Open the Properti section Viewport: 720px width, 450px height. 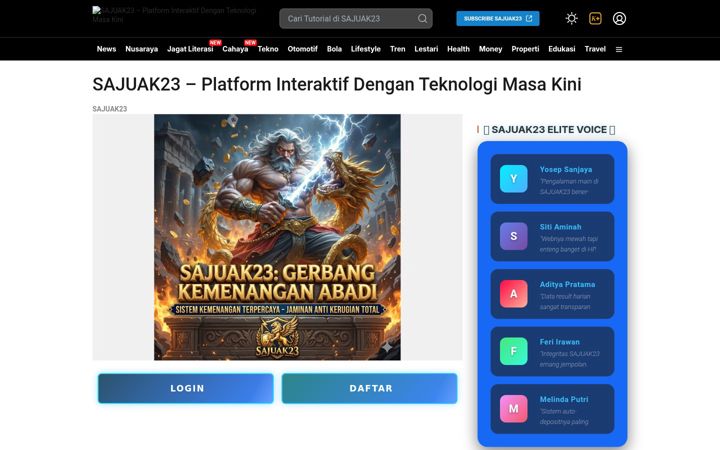[x=525, y=49]
